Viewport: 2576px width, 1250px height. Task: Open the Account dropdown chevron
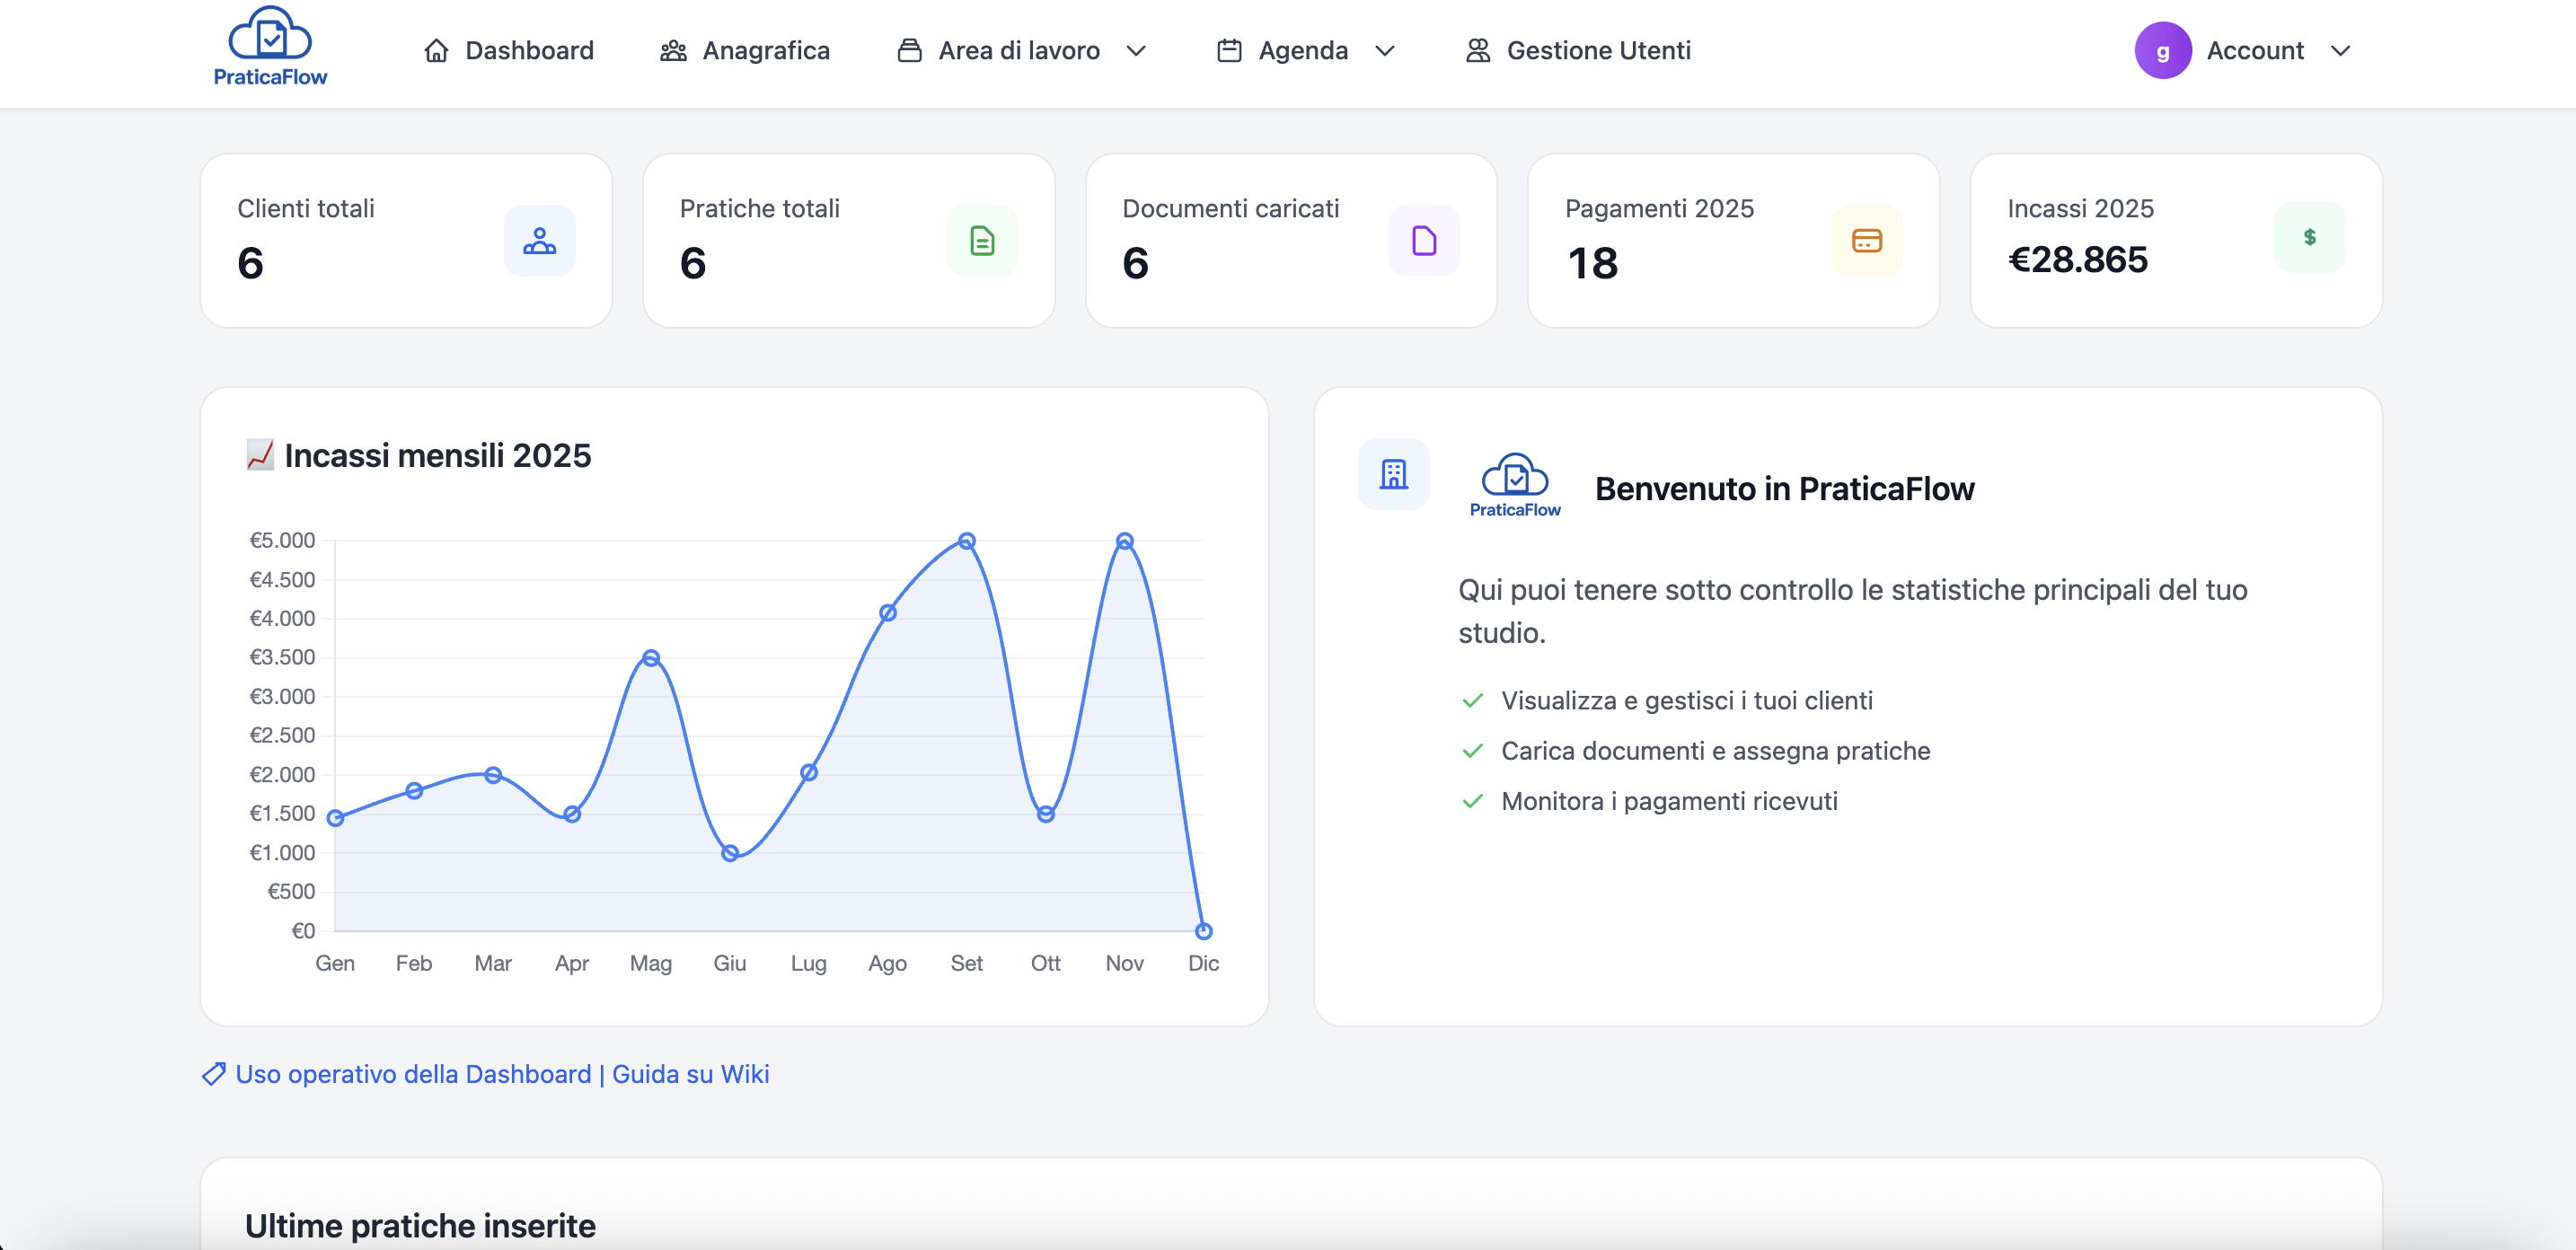point(2340,51)
